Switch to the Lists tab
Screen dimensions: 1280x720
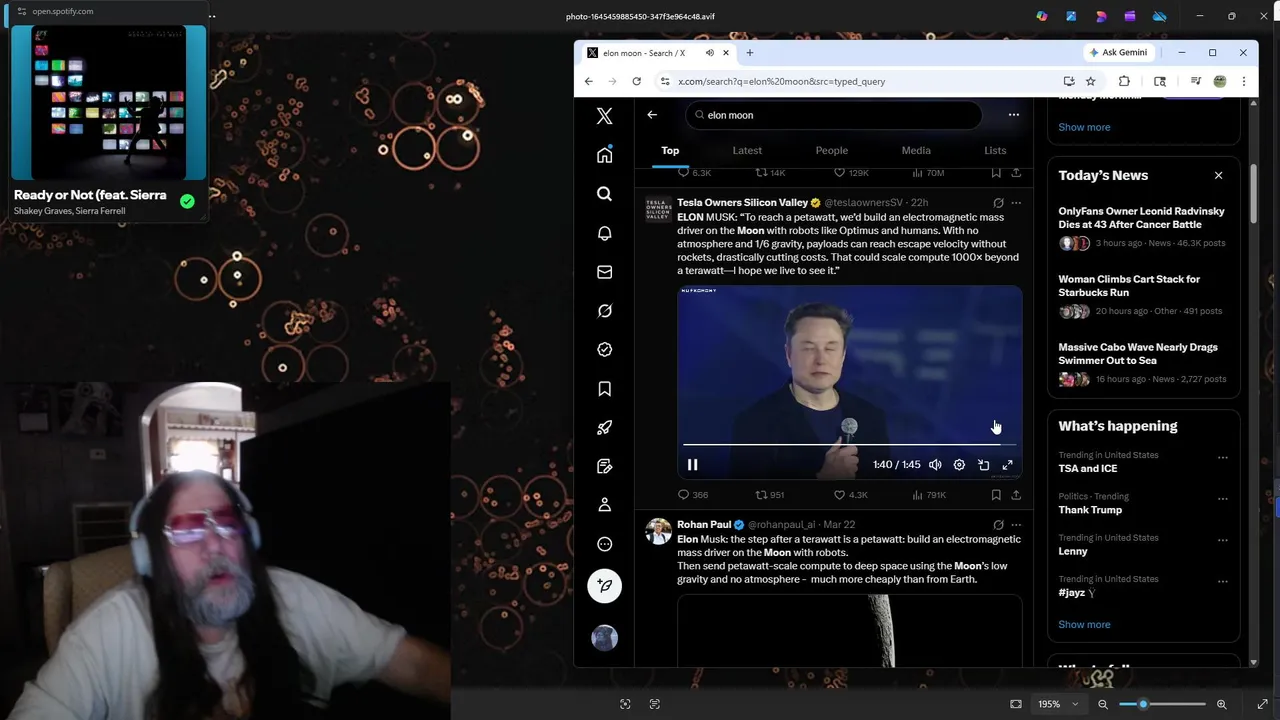point(995,150)
